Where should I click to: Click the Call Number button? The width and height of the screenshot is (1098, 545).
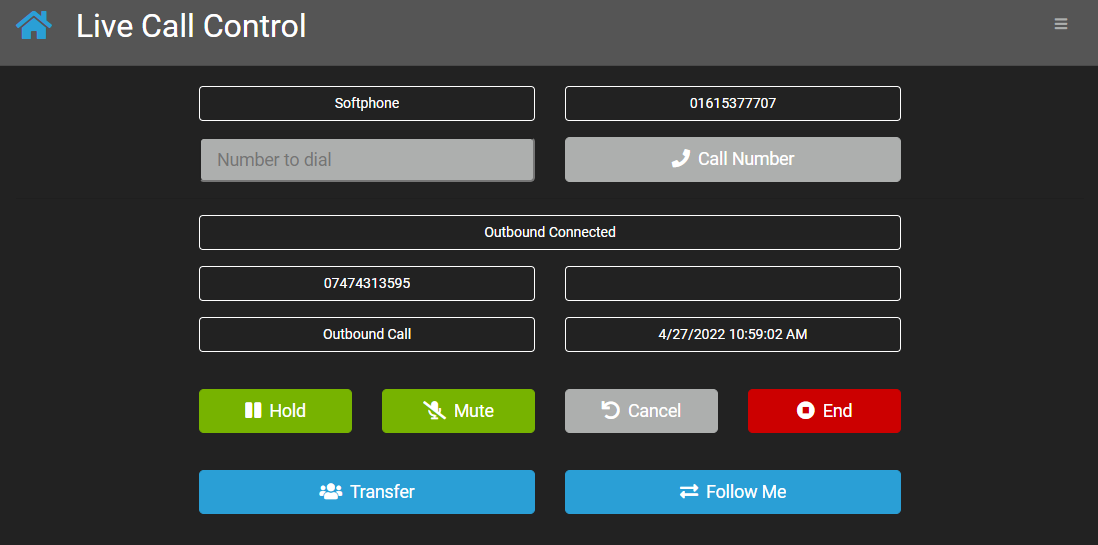tap(732, 159)
